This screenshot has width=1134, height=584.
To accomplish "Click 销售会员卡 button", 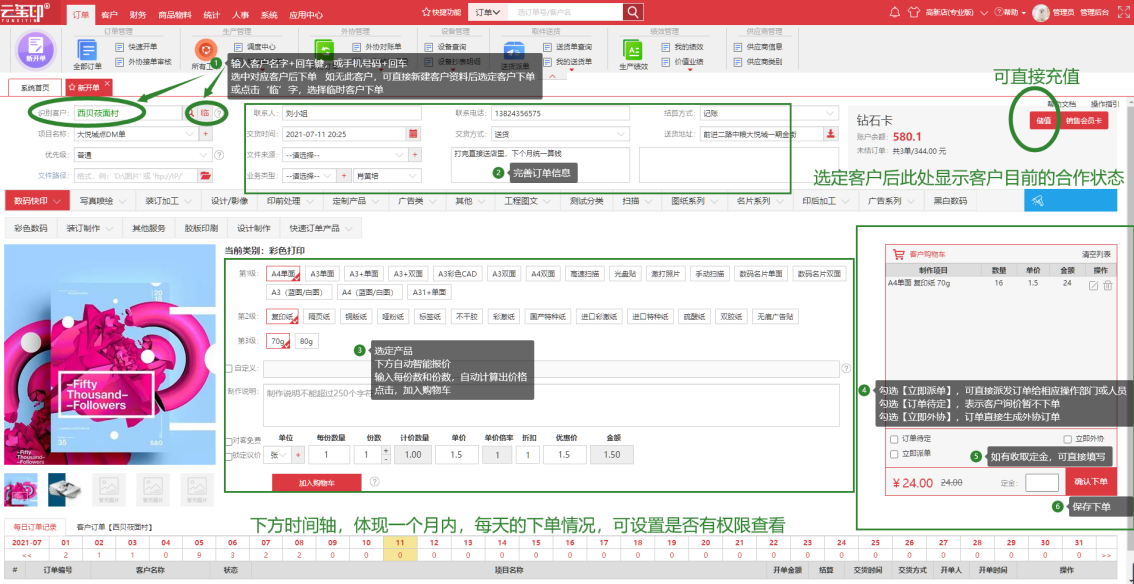I will point(1083,121).
